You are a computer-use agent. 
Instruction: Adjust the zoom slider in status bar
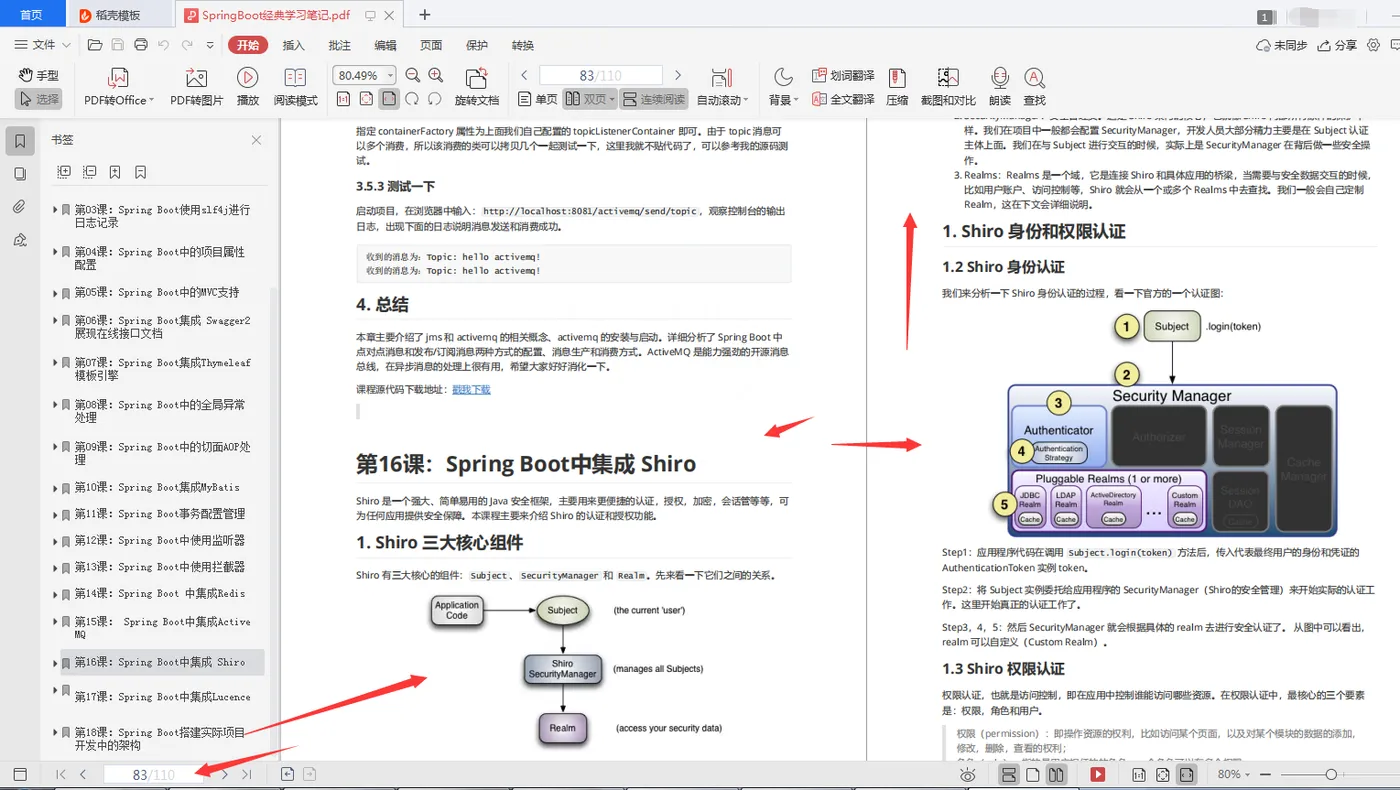coord(1331,774)
